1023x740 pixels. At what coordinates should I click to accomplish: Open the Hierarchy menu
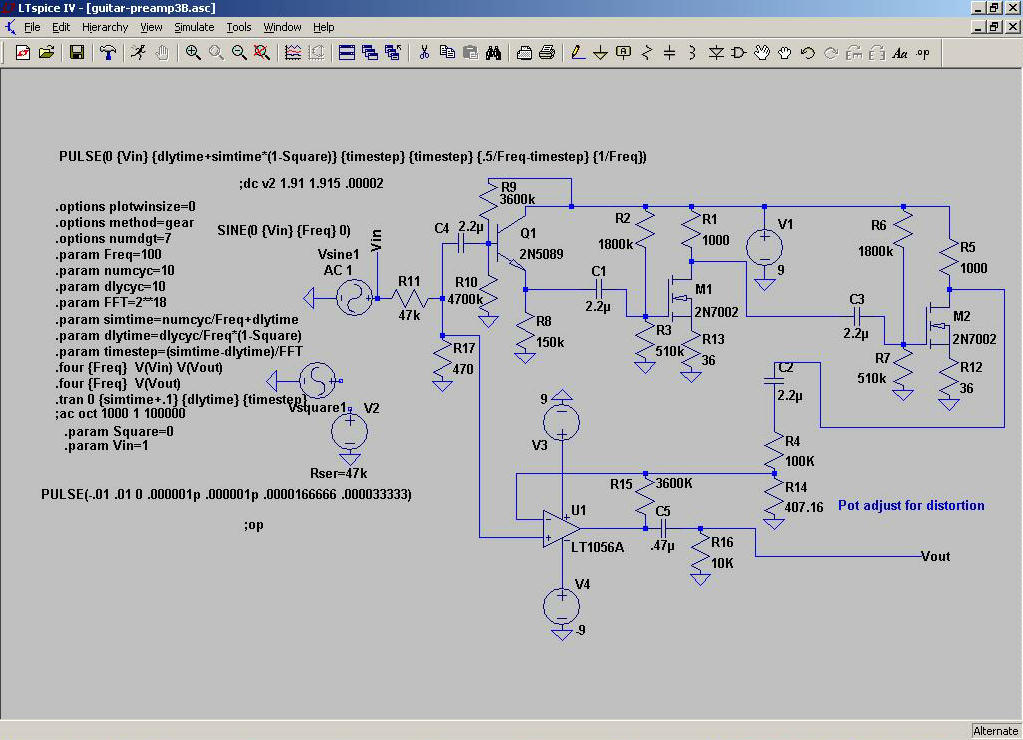point(105,27)
